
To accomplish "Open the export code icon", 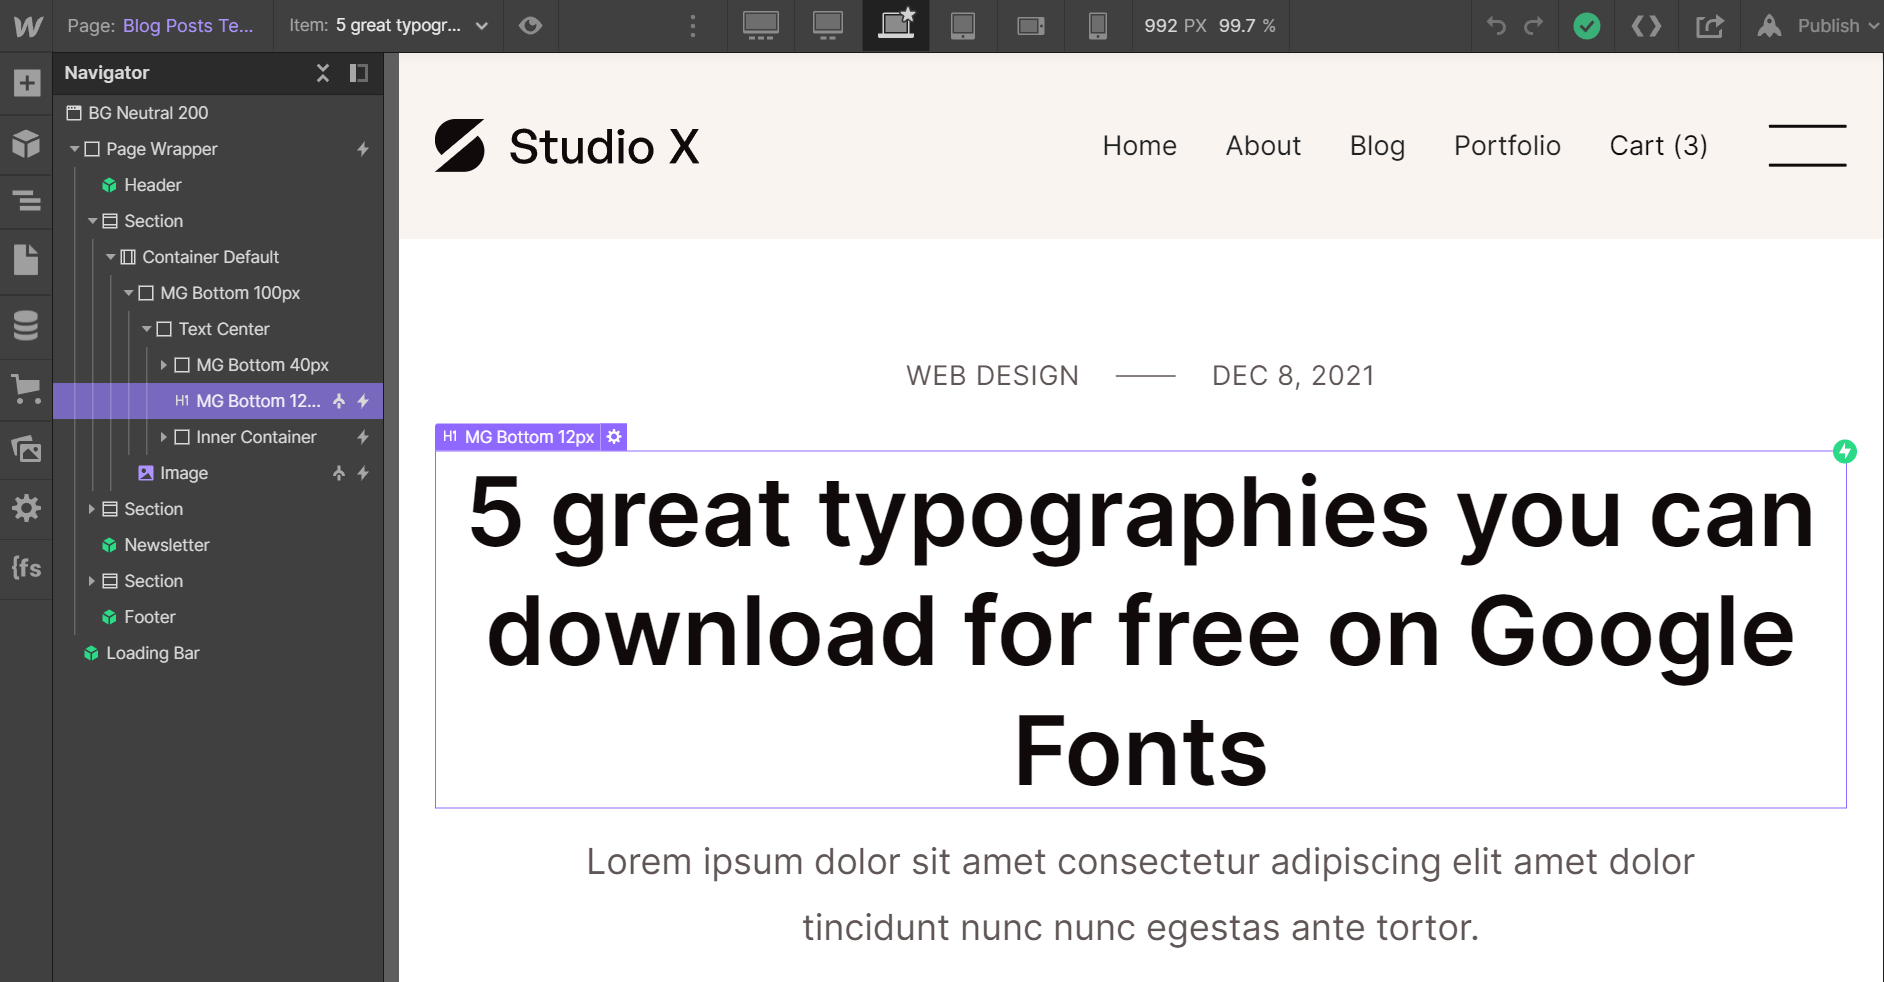I will [1646, 26].
